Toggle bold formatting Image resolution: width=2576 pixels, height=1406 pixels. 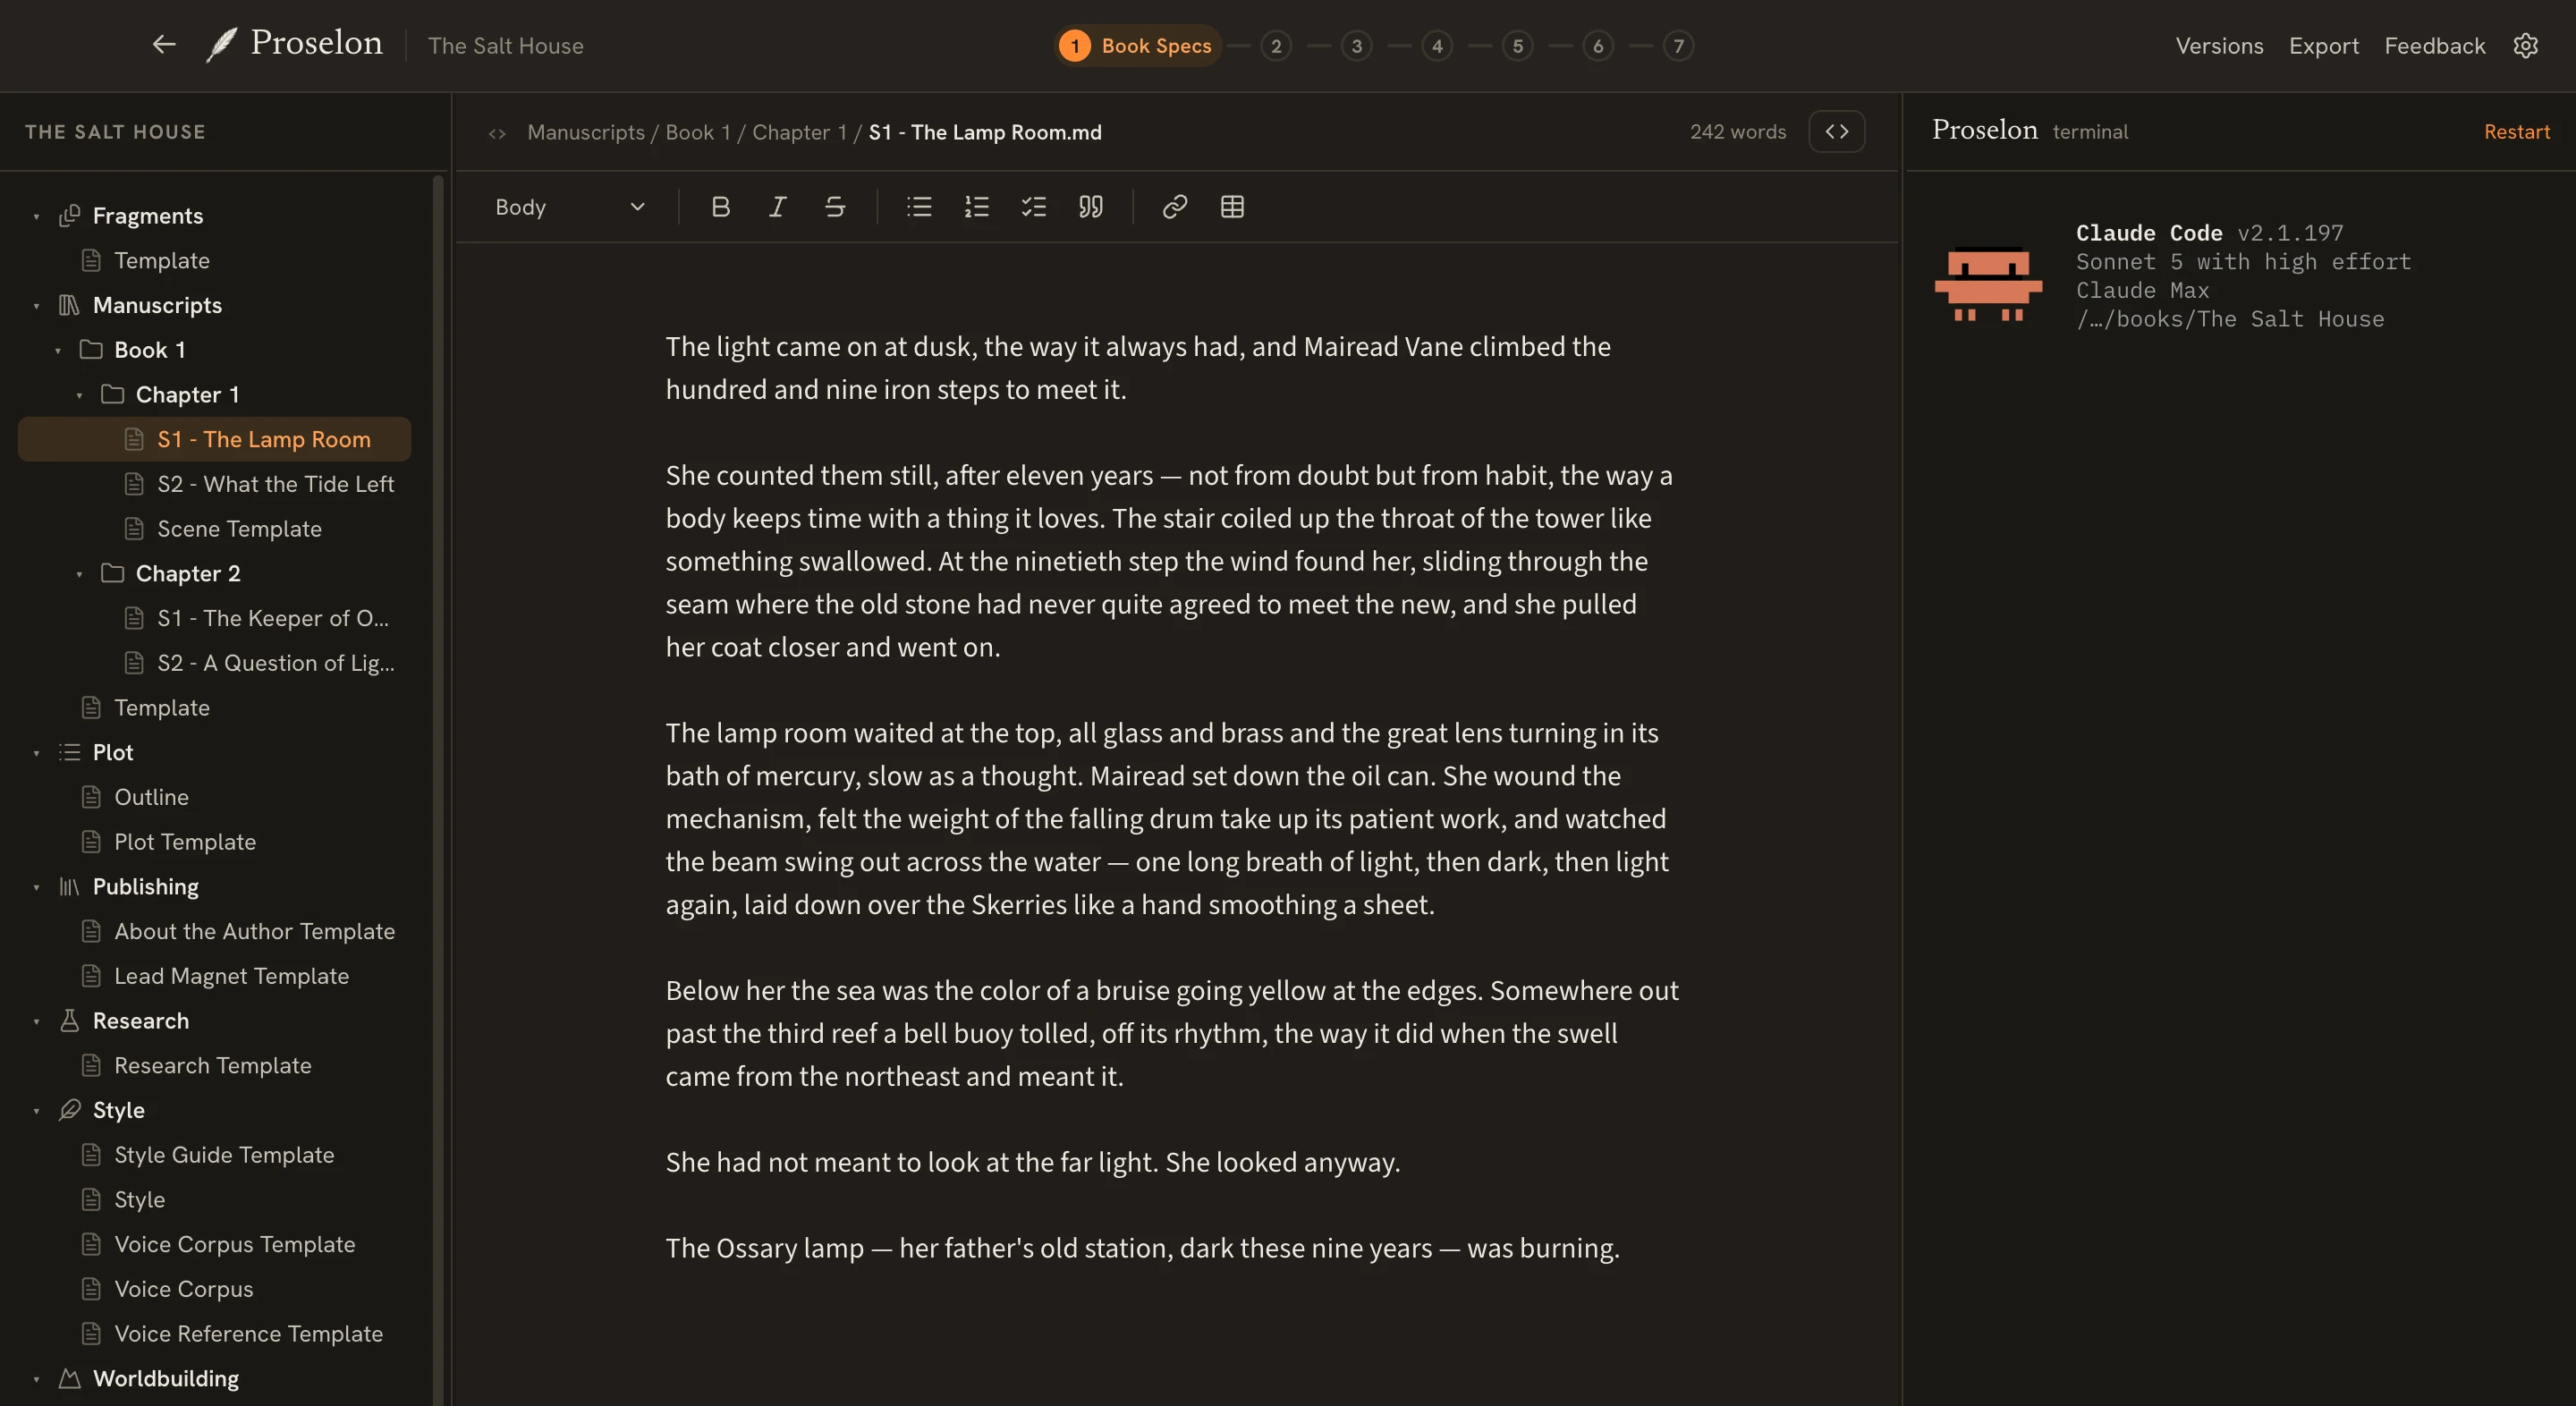[x=720, y=207]
